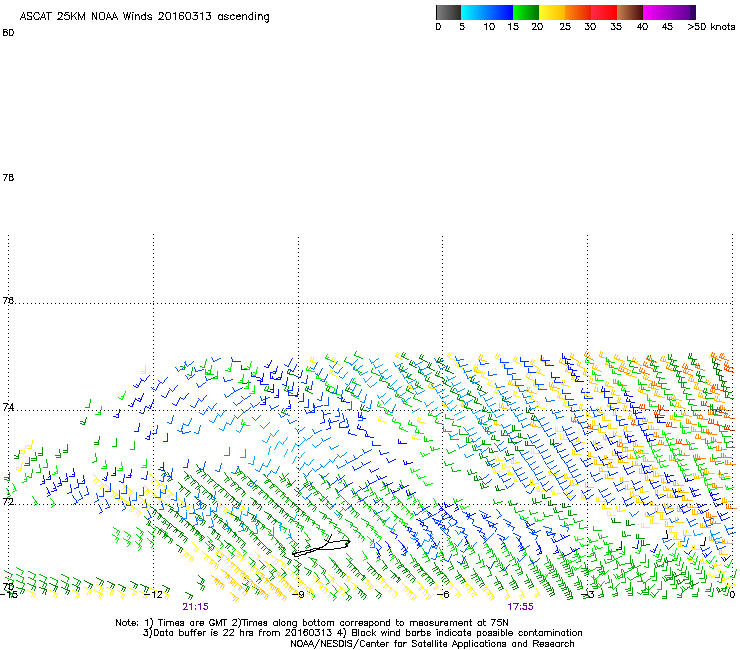Click the longitude label -9 on bottom axis
Image resolution: width=740 pixels, height=650 pixels.
click(x=298, y=594)
